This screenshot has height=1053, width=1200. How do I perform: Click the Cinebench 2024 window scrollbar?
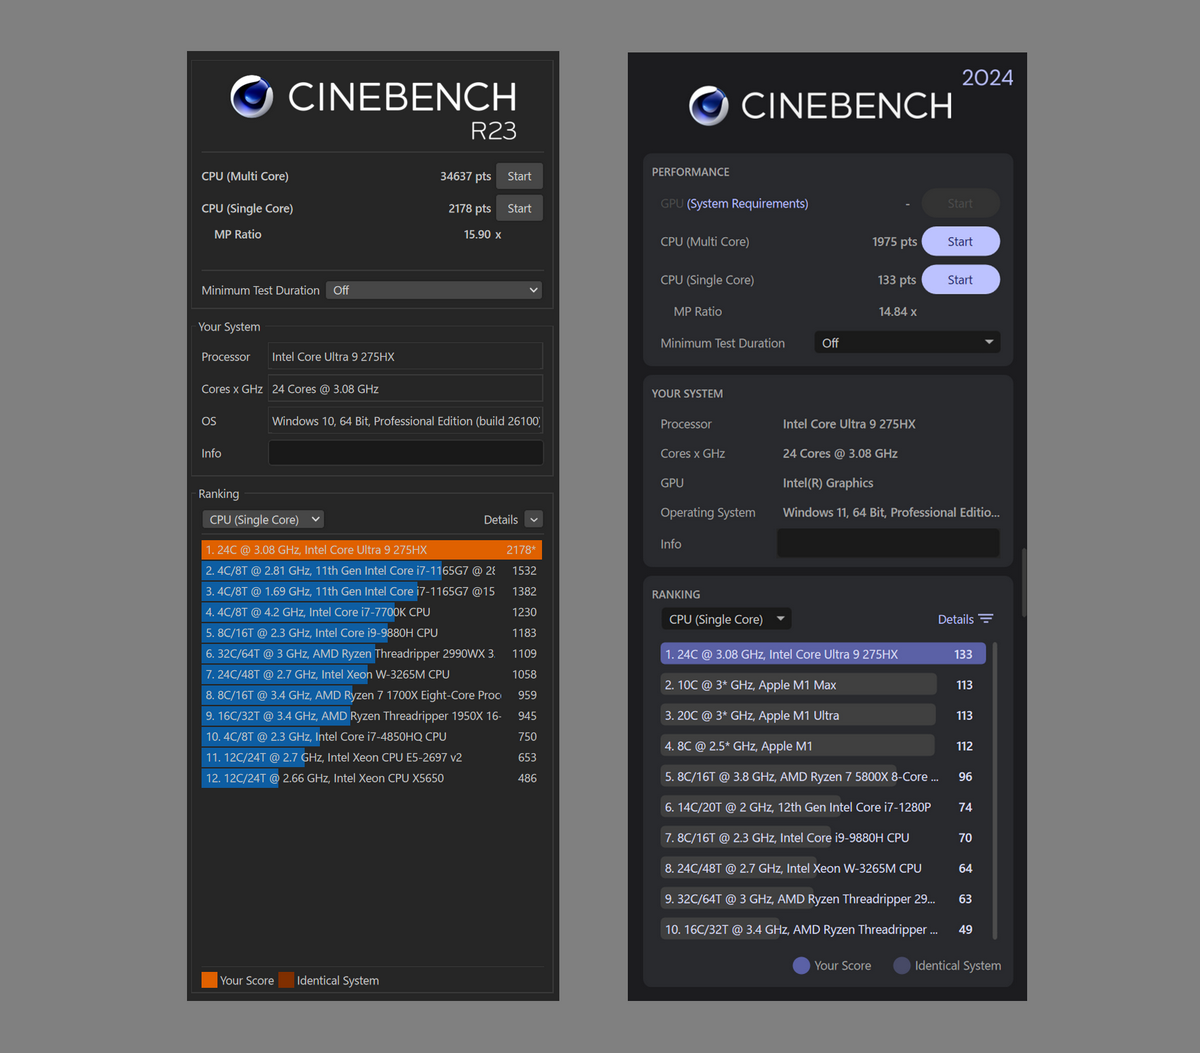pyautogui.click(x=1023, y=582)
